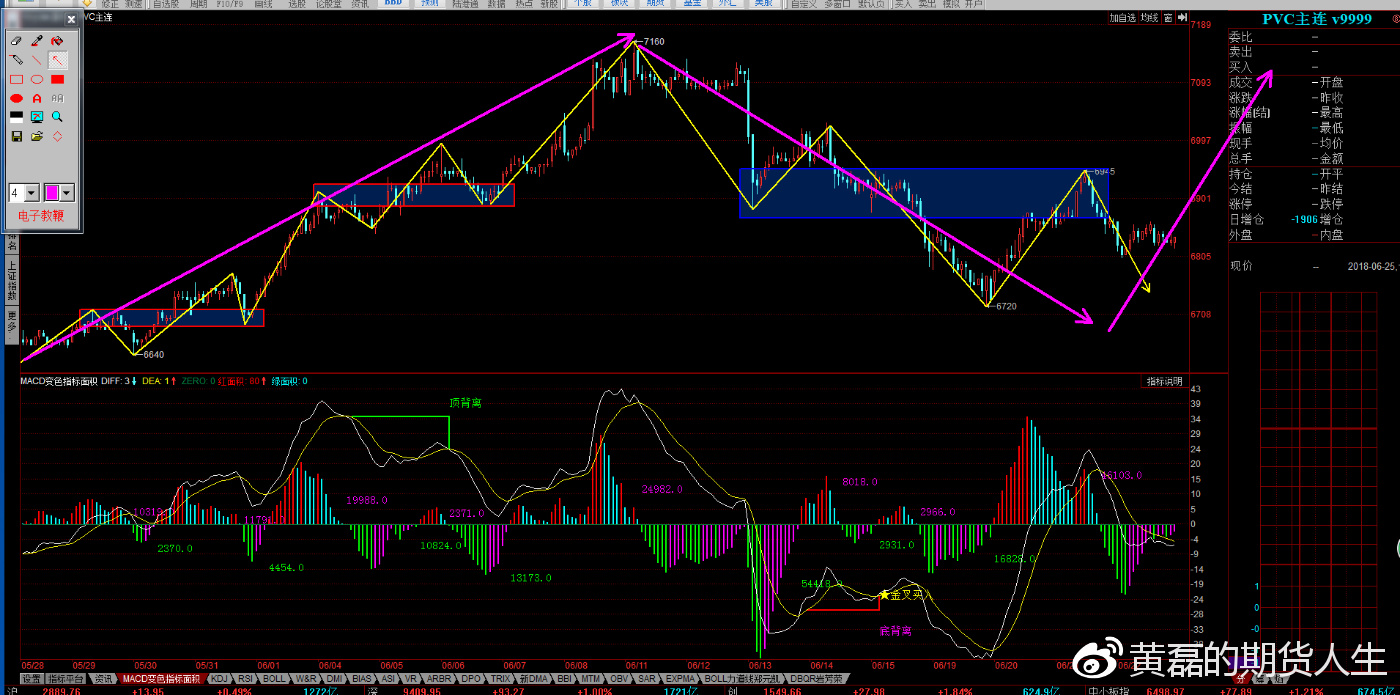Select the filled red rectangle tool

tap(57, 79)
